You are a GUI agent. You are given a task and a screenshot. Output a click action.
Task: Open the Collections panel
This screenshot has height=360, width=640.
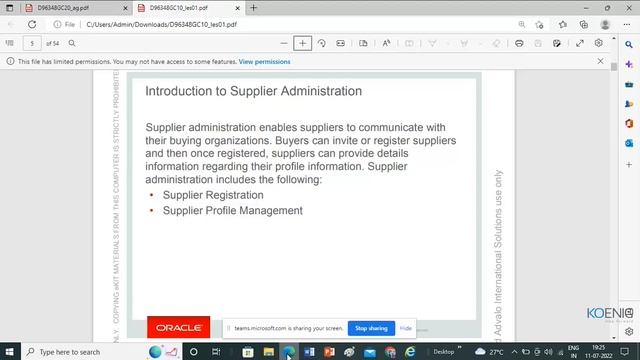pyautogui.click(x=584, y=24)
